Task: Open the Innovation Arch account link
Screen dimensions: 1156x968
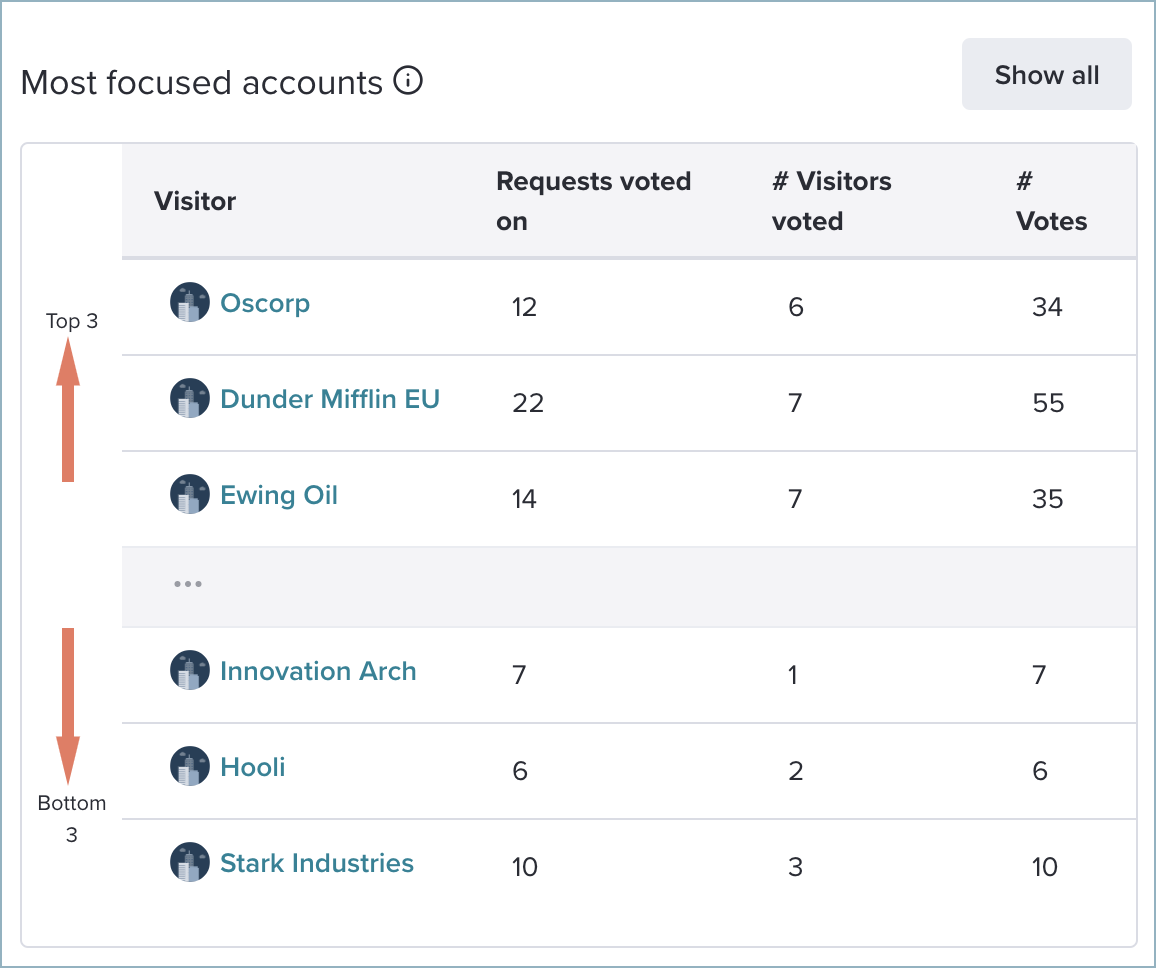Action: point(318,671)
